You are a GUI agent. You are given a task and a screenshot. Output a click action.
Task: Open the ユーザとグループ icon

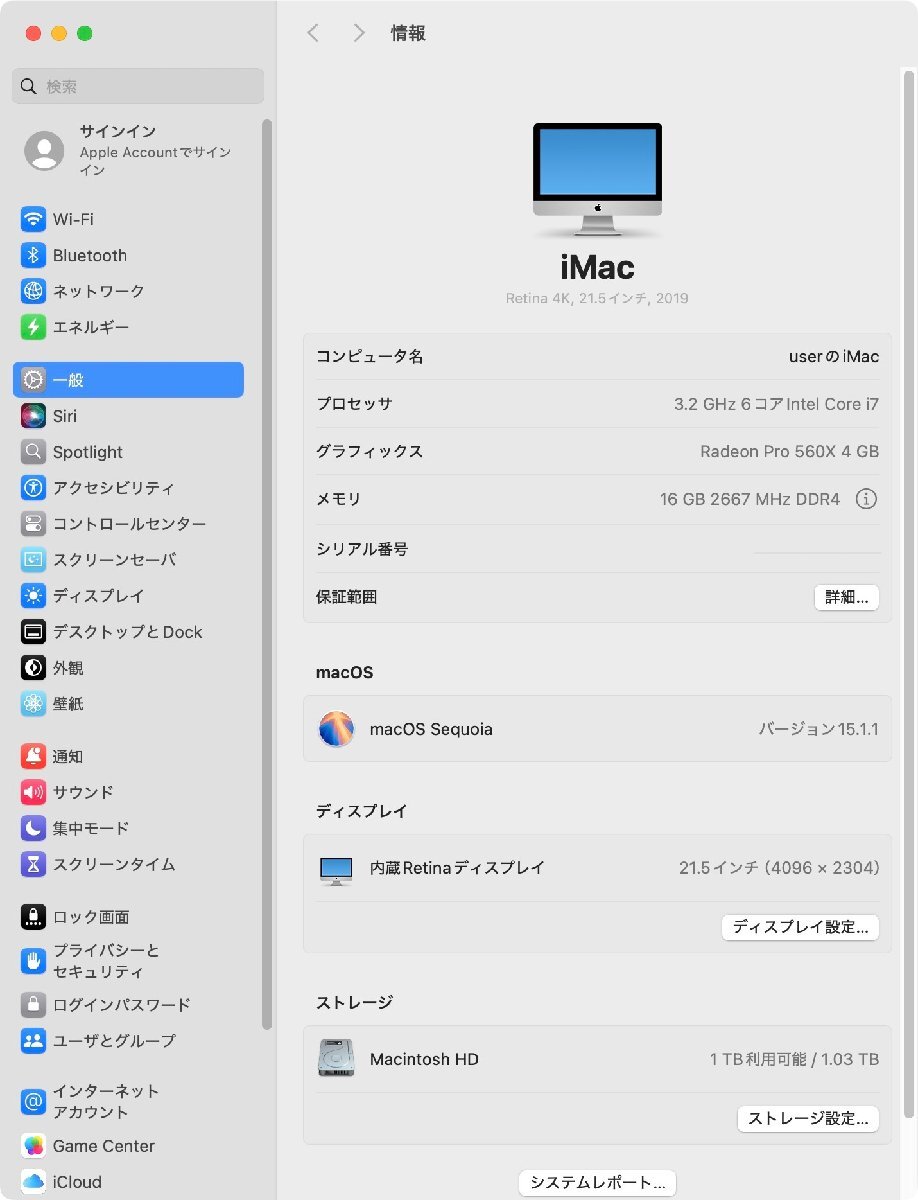coord(34,1041)
